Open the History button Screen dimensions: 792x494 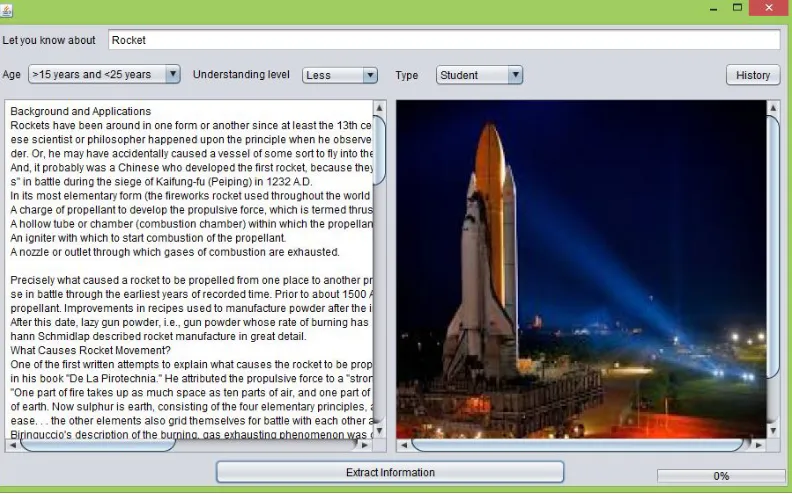753,75
